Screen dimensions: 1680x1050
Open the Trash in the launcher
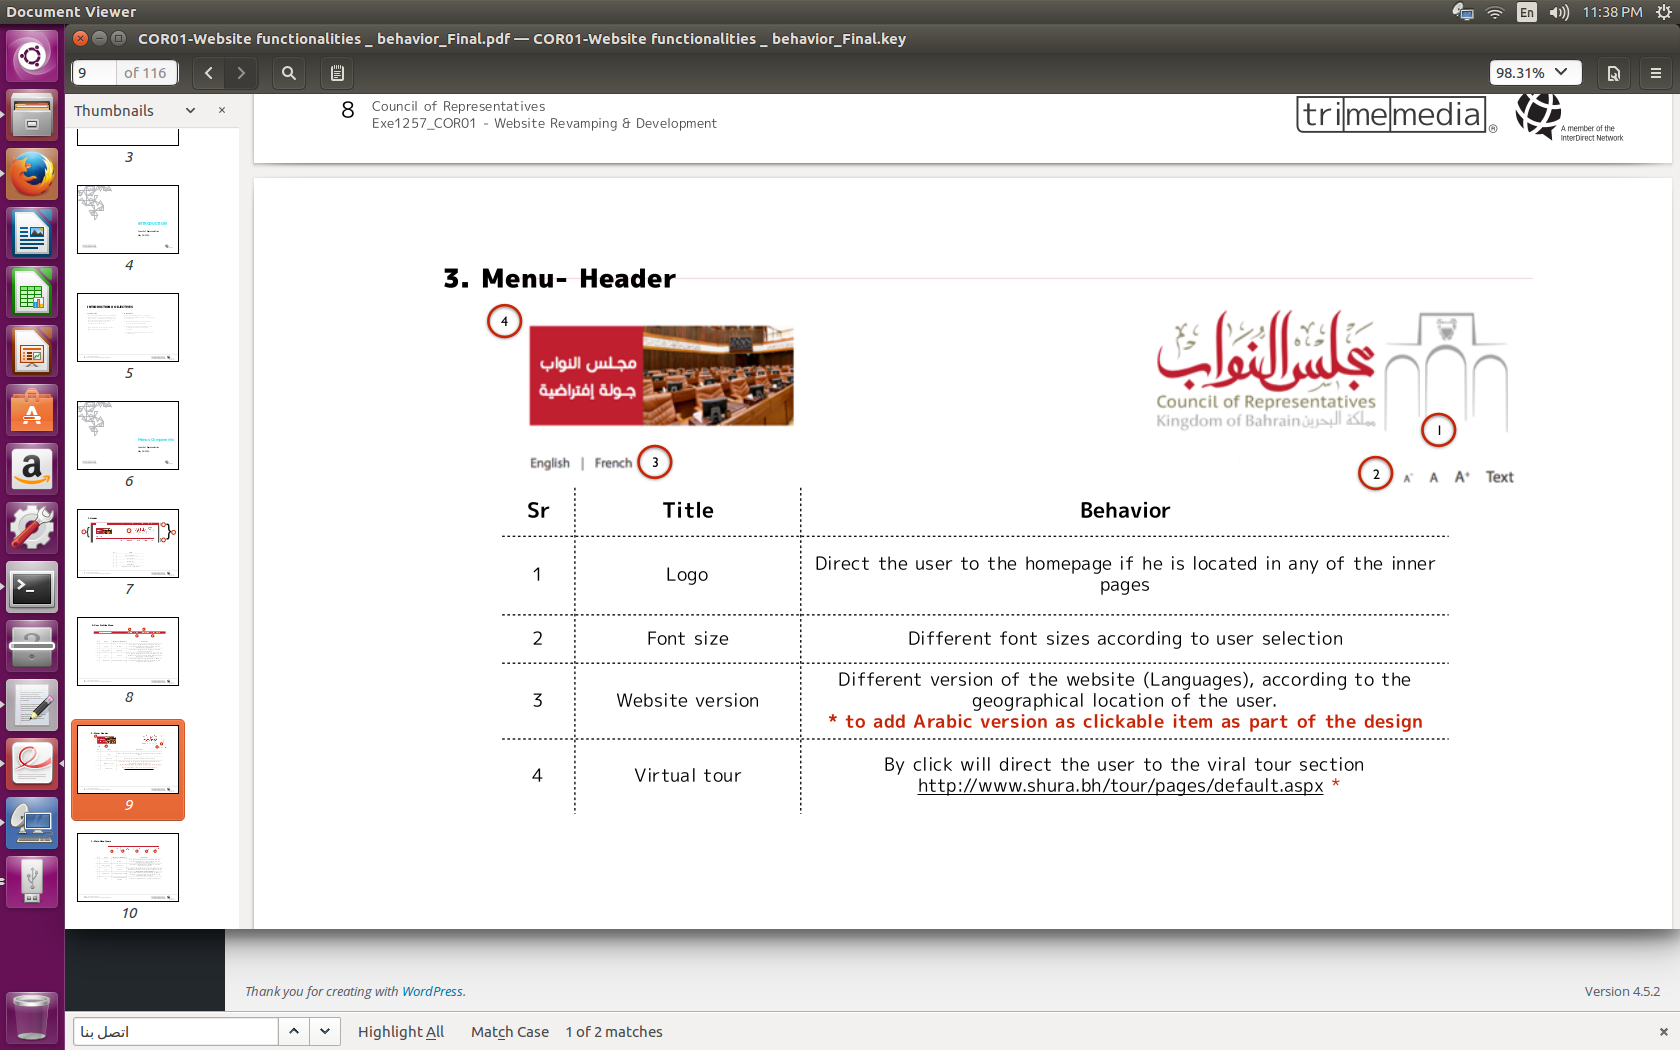(x=32, y=1017)
